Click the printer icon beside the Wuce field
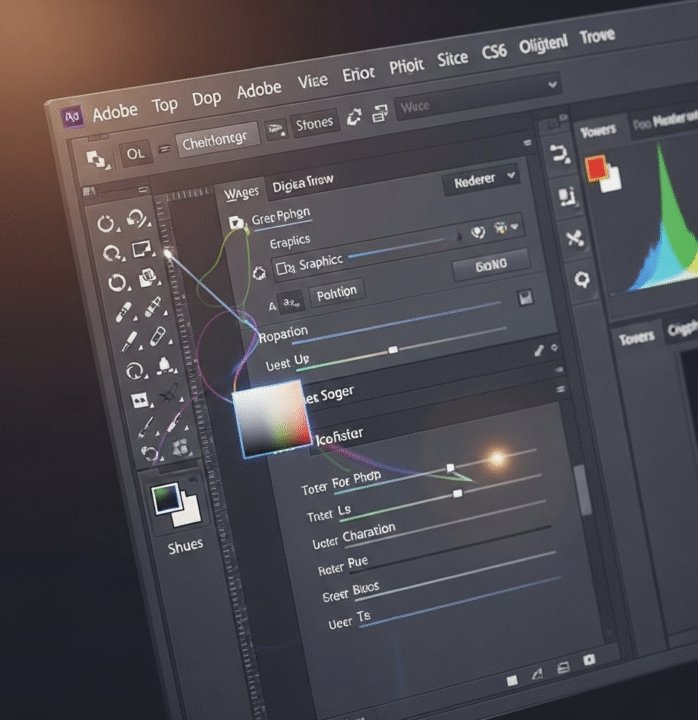 (x=380, y=112)
